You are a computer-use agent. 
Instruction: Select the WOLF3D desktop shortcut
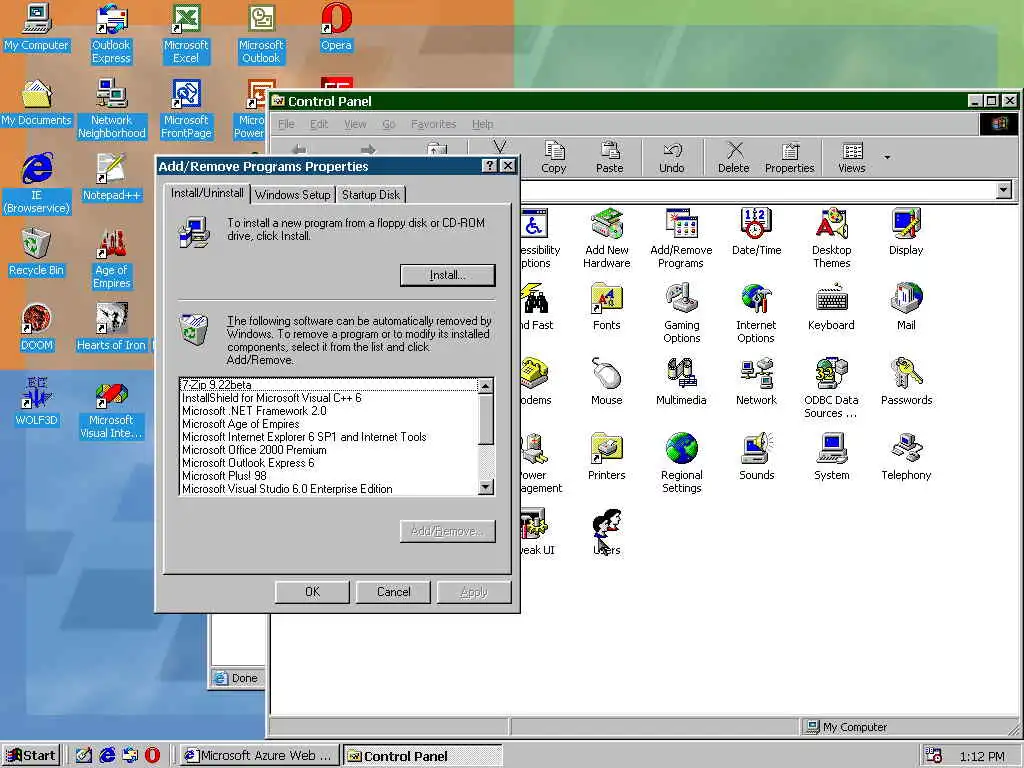click(37, 402)
